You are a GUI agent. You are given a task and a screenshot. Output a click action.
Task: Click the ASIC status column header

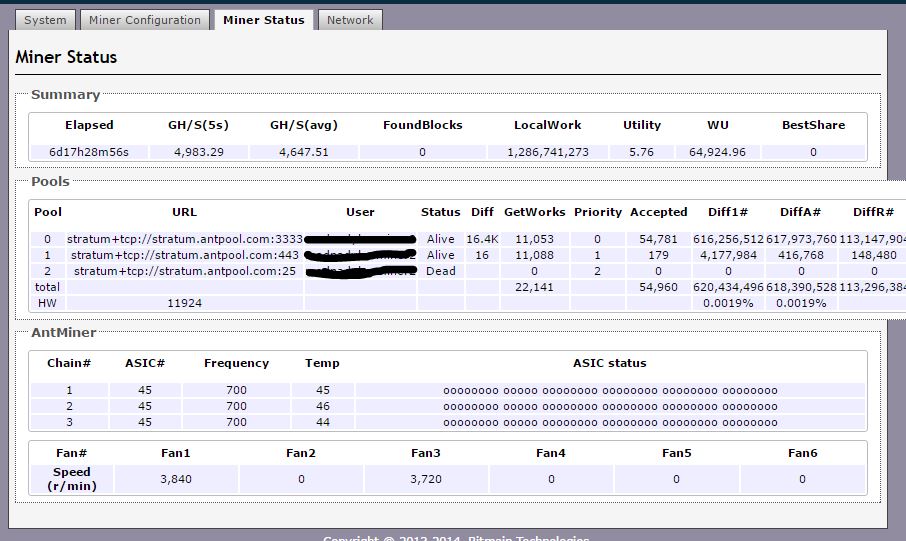point(609,363)
